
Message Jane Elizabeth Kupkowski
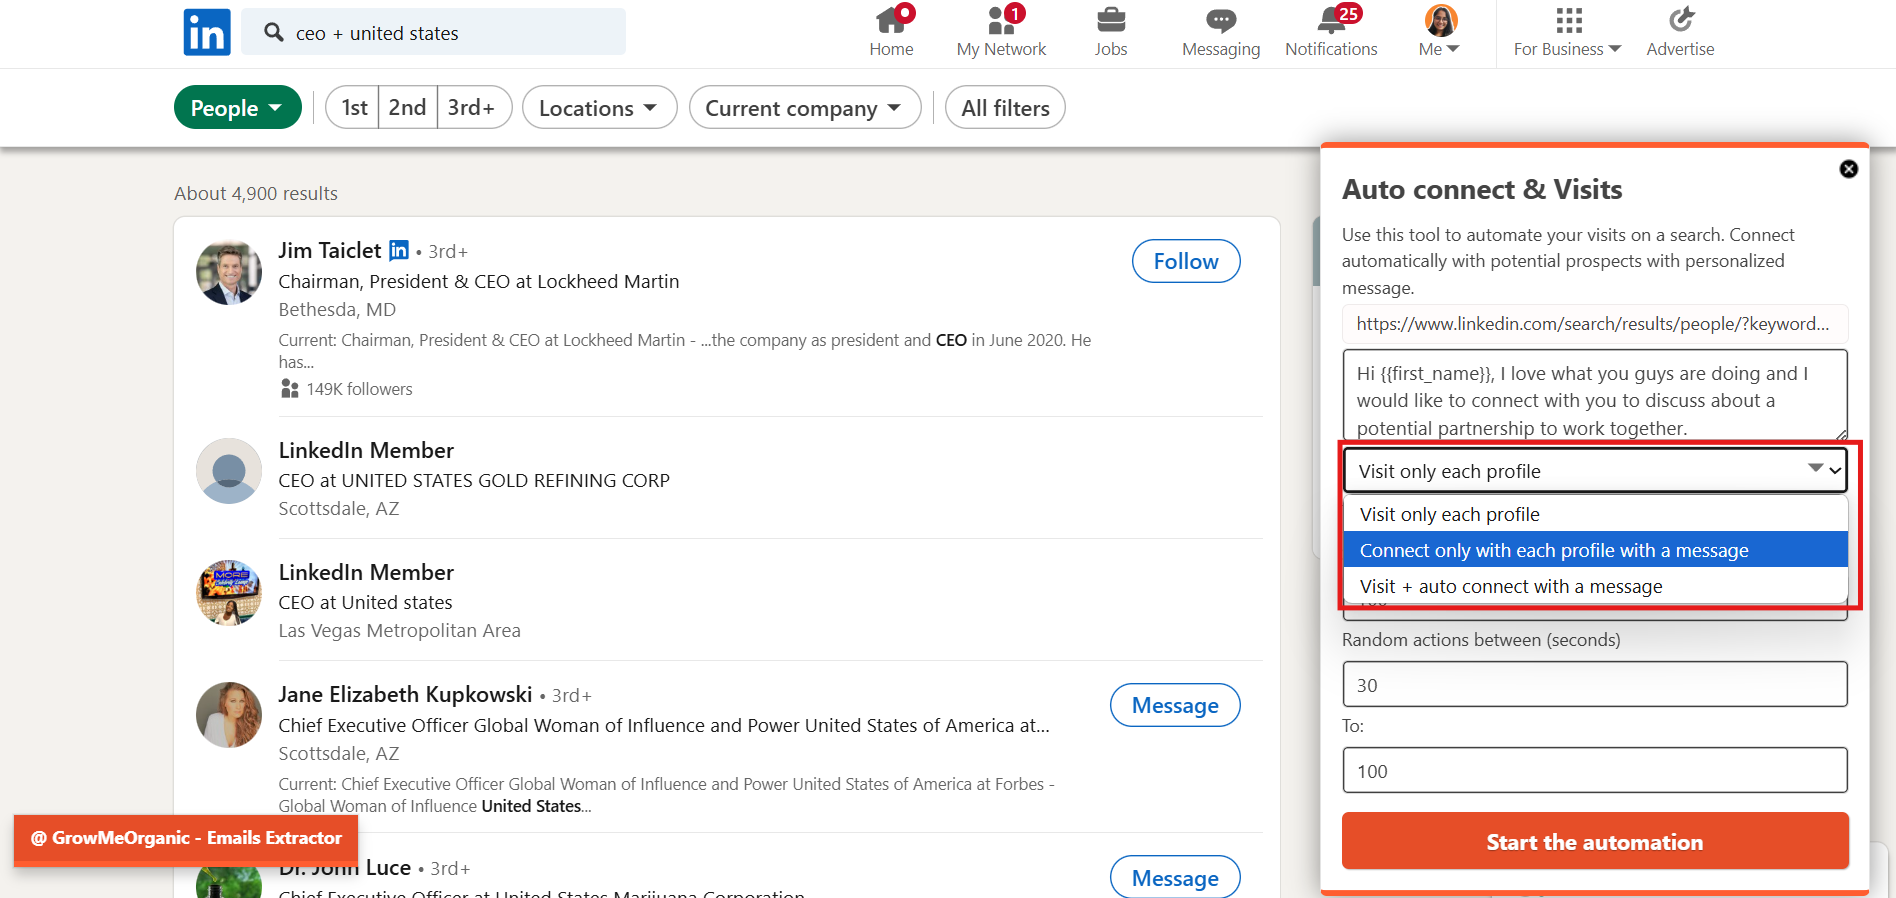pos(1175,705)
